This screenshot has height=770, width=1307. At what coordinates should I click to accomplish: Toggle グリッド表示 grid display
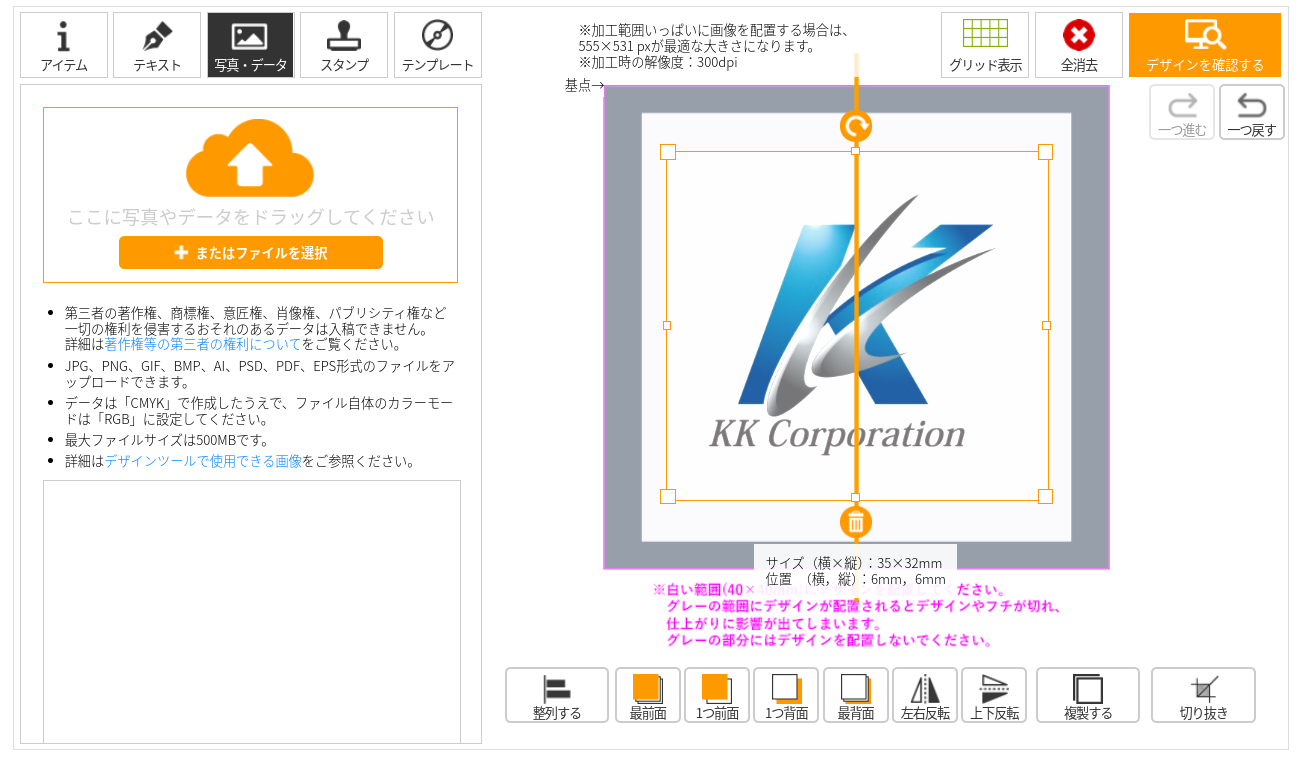pyautogui.click(x=985, y=45)
